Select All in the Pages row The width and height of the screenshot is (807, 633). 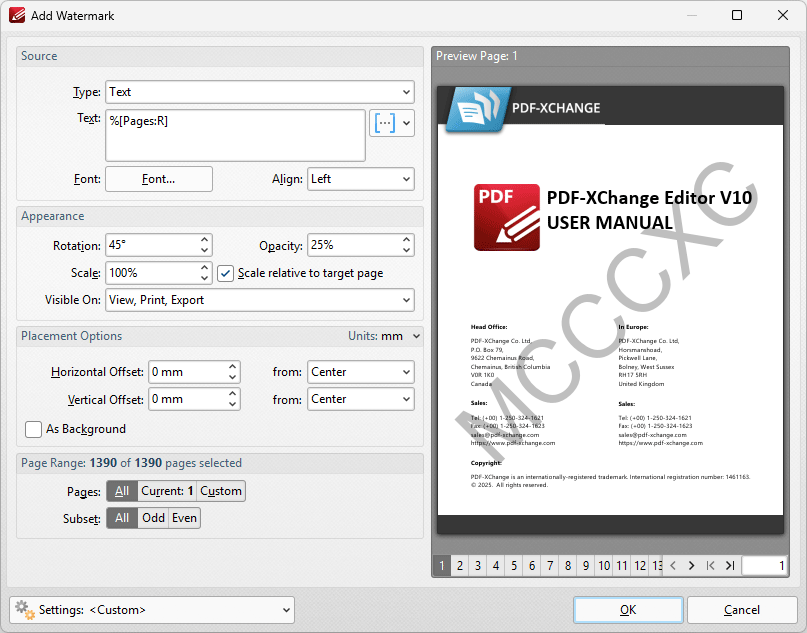tap(122, 491)
